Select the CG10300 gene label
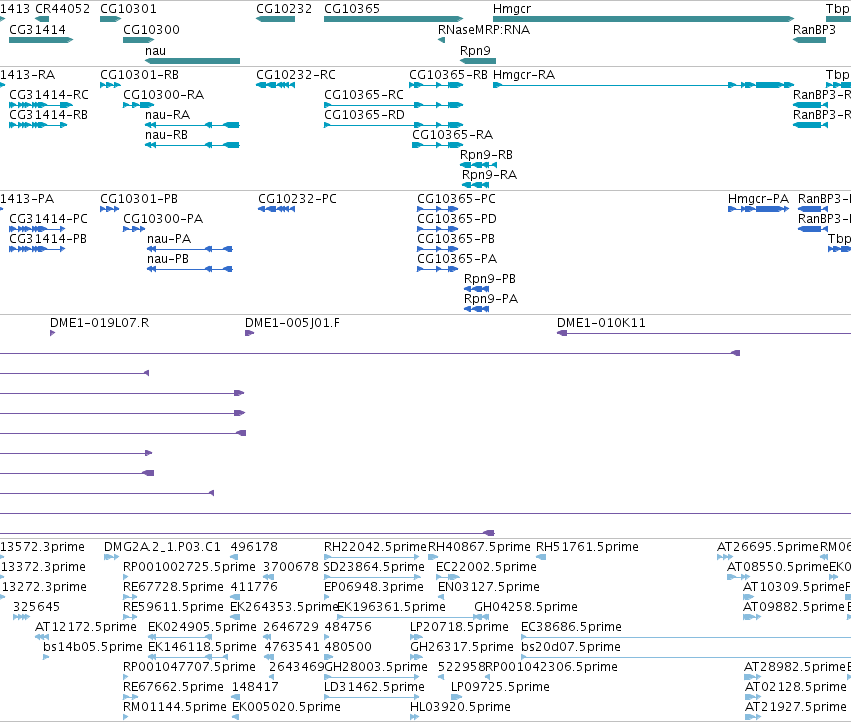The height and width of the screenshot is (722, 851). [x=151, y=30]
